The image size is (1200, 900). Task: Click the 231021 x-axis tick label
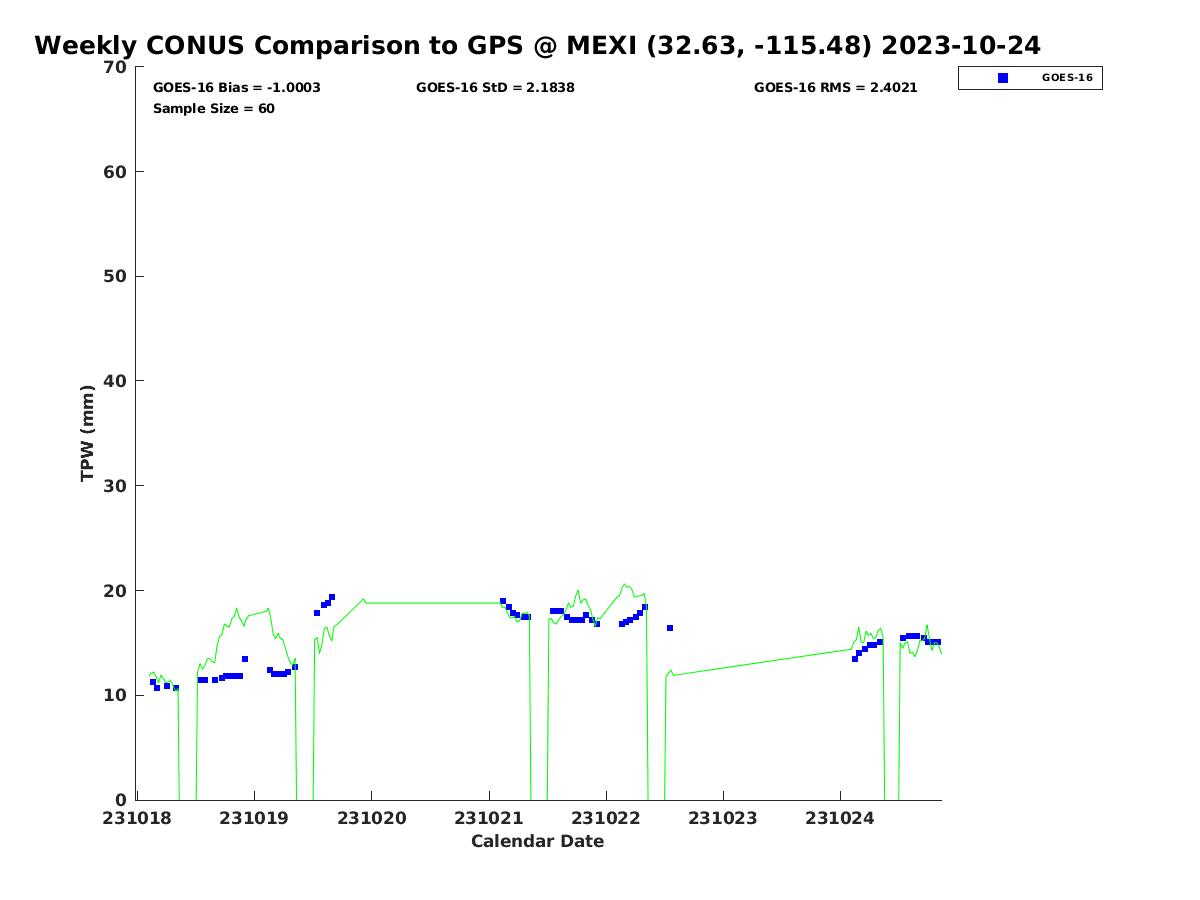488,818
